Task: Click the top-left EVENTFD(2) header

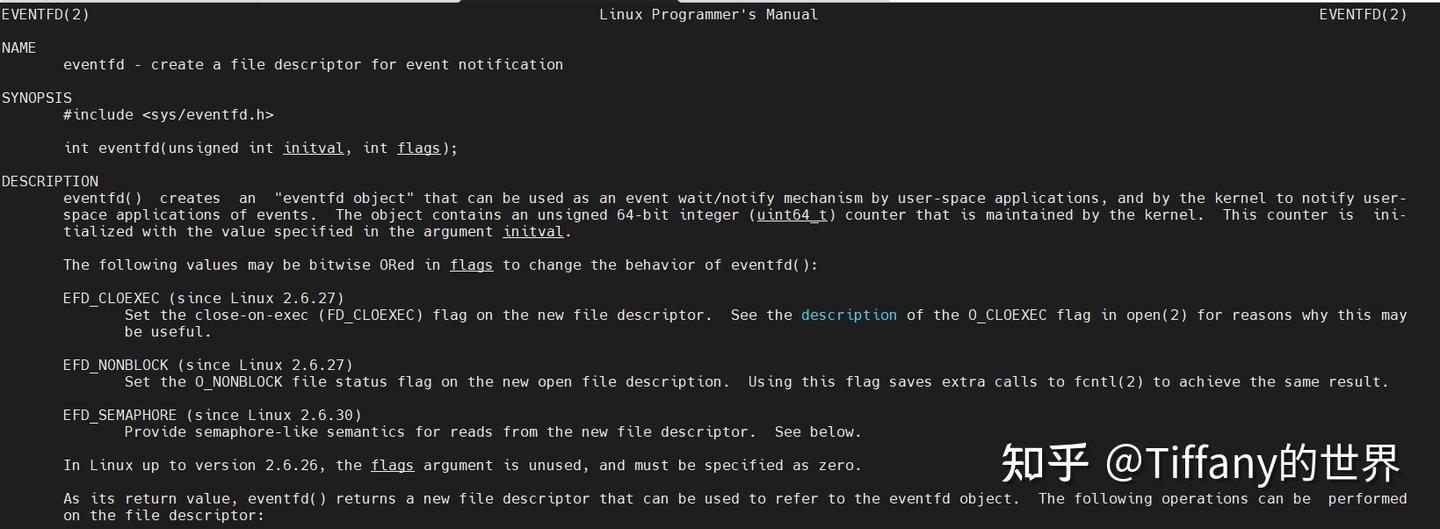Action: (x=45, y=15)
